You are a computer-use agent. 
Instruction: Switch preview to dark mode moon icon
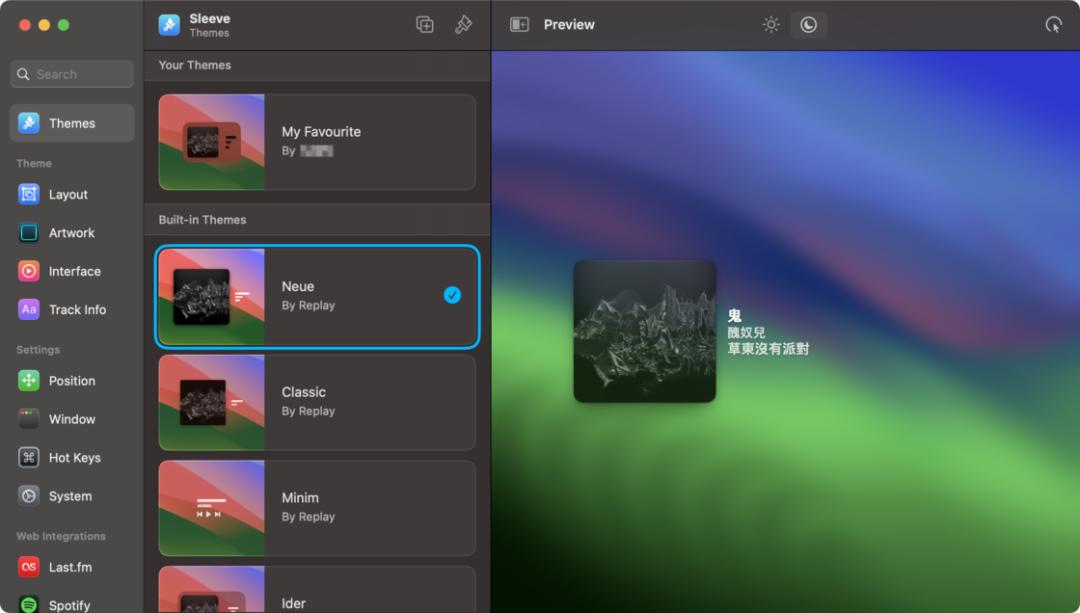(x=808, y=25)
